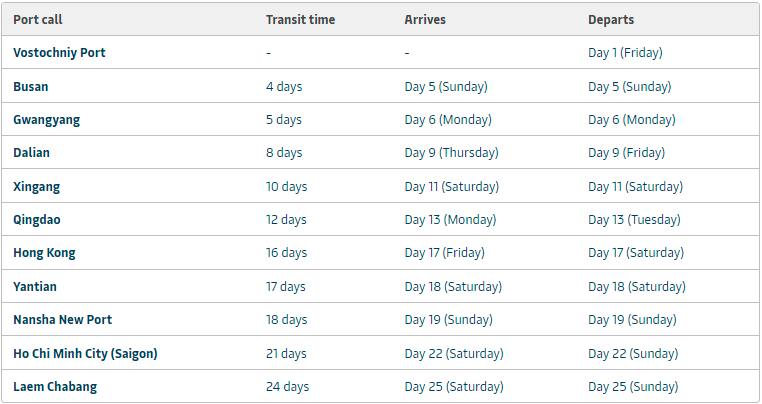Click the Arrives column header
Viewport: 762px width, 404px height.
pos(425,19)
